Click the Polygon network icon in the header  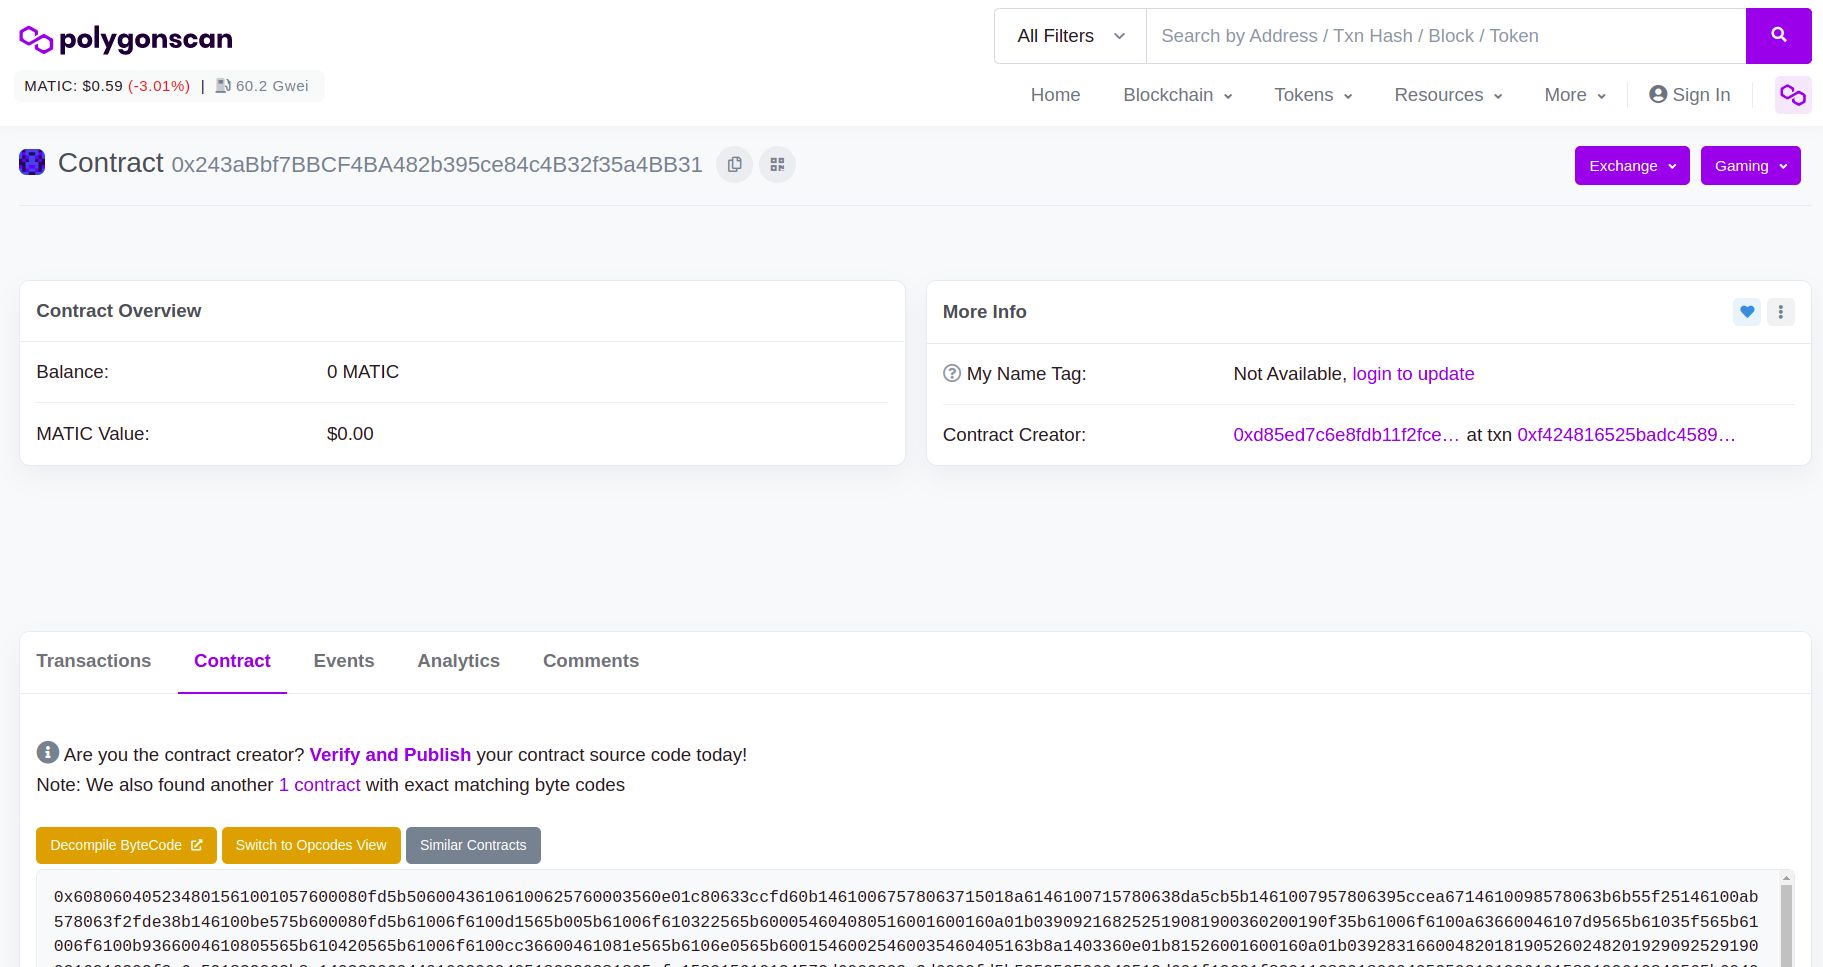click(1793, 95)
